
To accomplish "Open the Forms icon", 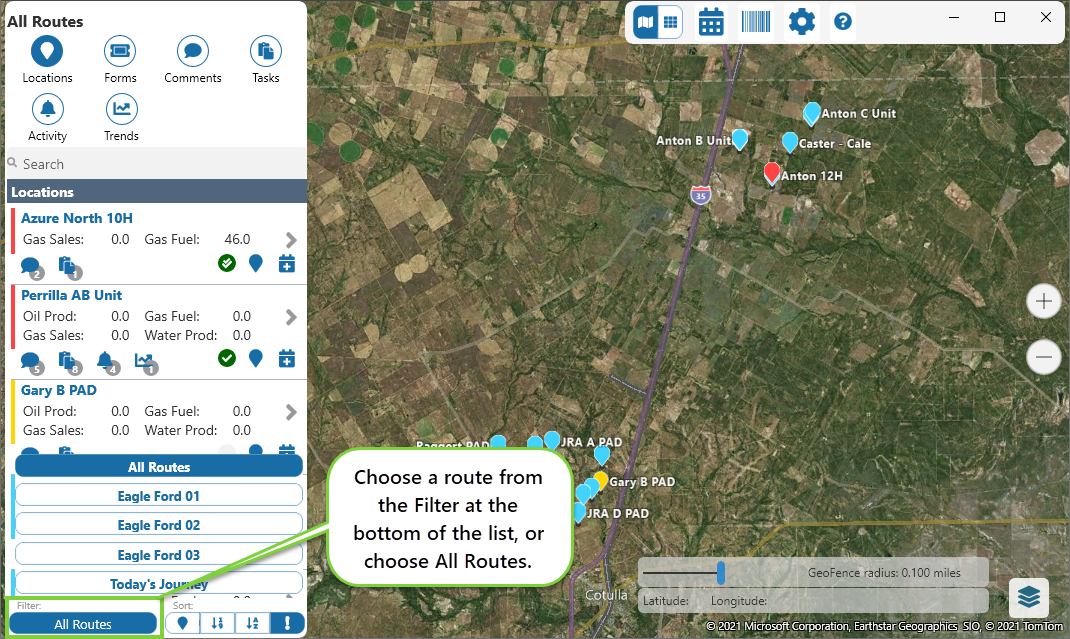I will tap(120, 51).
